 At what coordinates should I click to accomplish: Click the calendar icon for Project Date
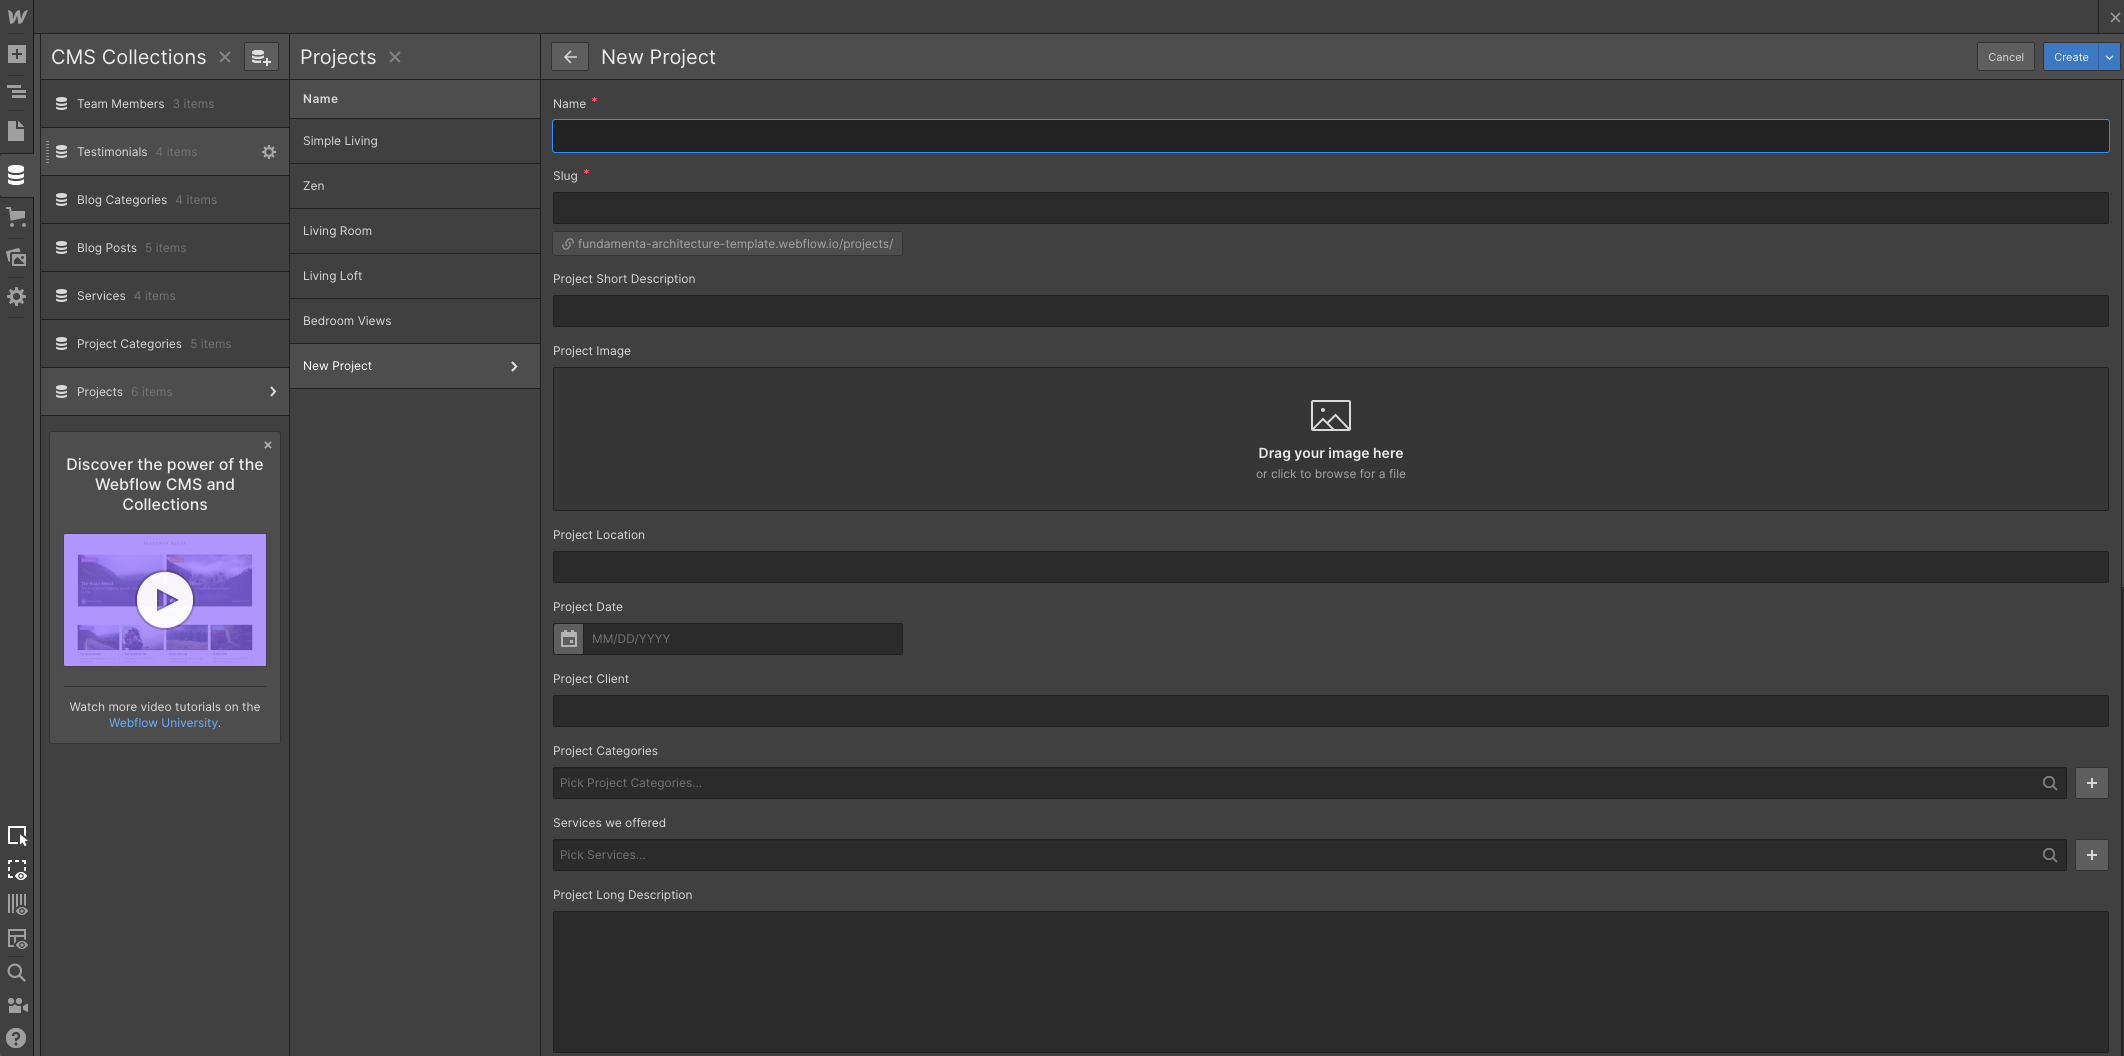(x=569, y=639)
